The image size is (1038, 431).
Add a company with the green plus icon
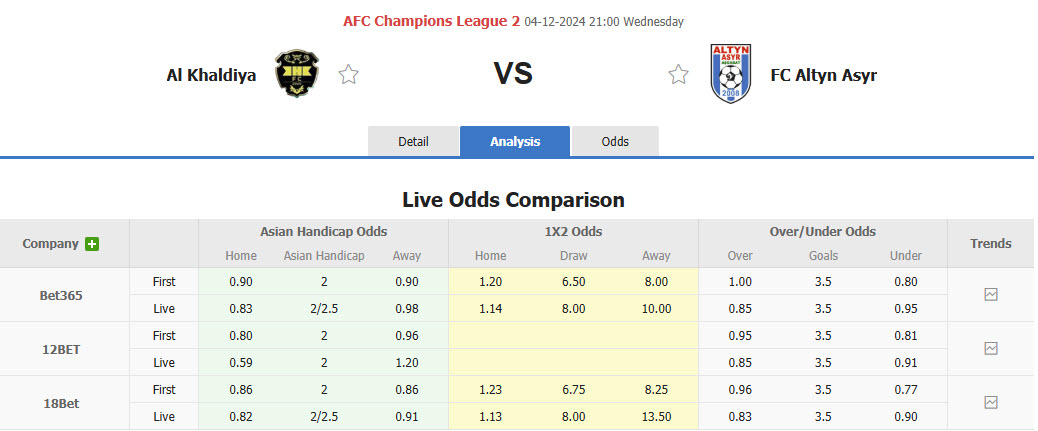(92, 244)
